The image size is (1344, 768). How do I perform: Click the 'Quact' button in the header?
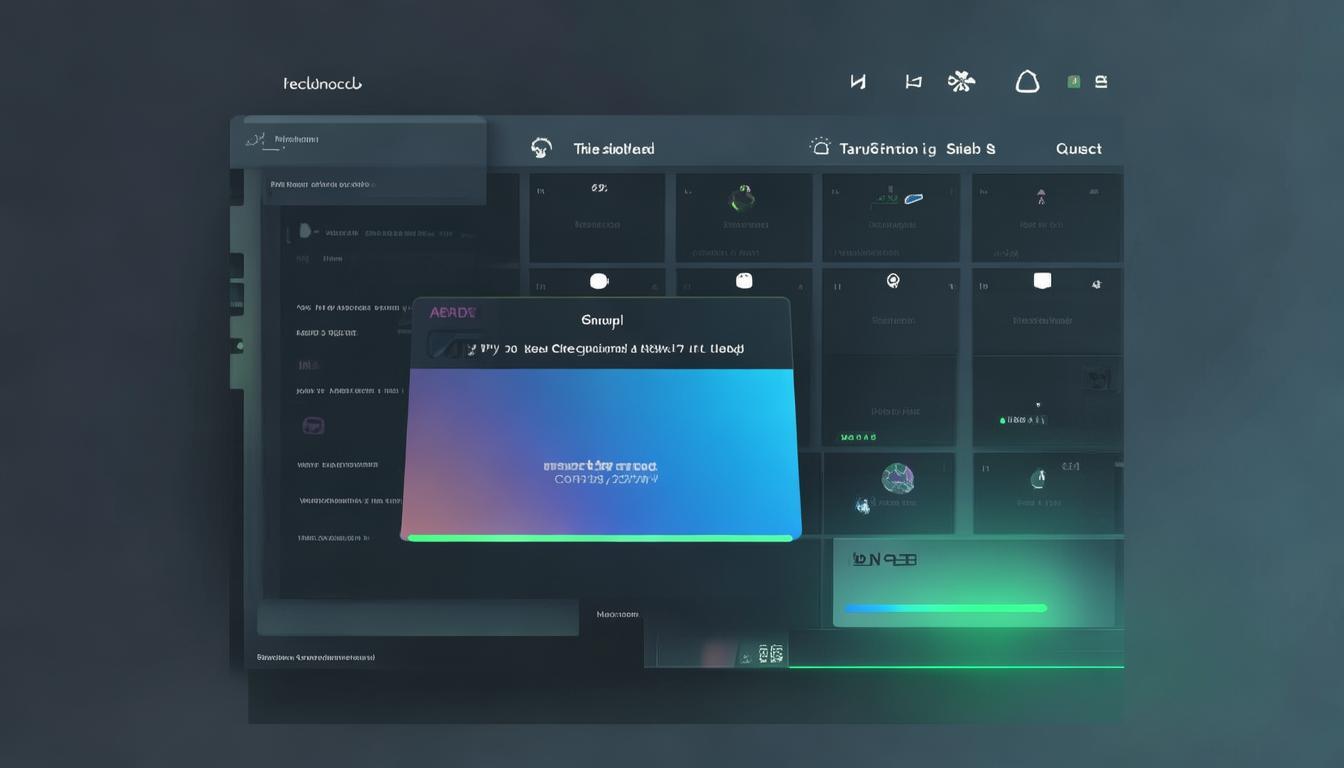coord(1079,149)
